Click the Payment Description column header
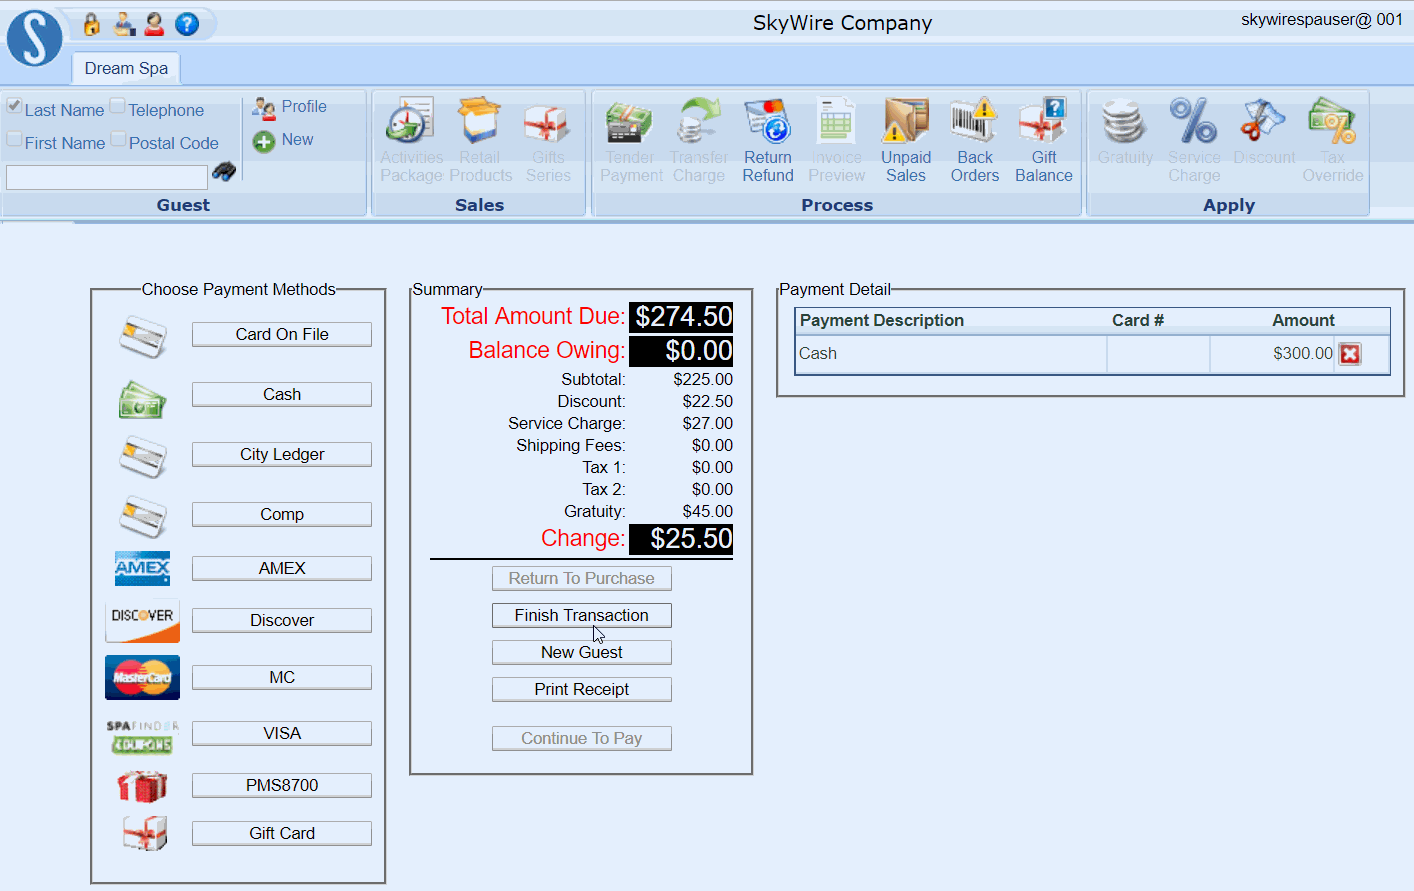 point(881,320)
